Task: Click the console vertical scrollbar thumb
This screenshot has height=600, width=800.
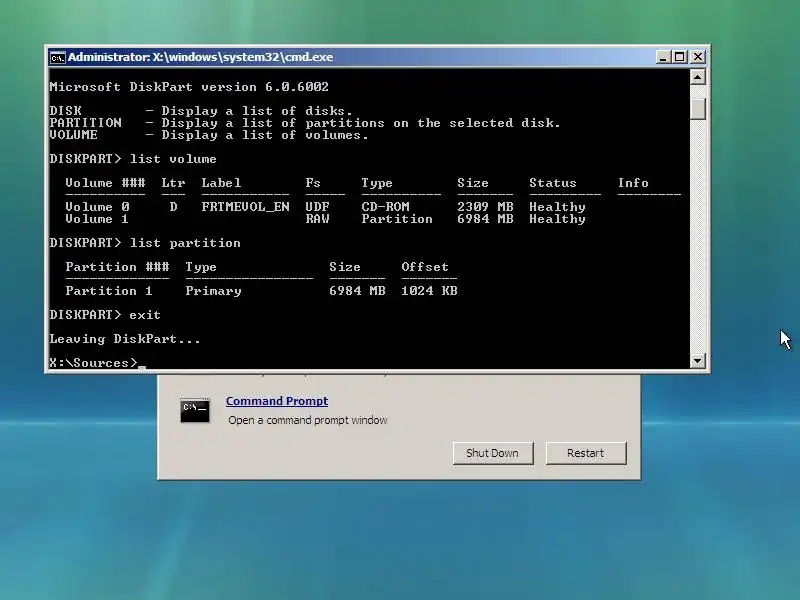Action: pyautogui.click(x=697, y=109)
